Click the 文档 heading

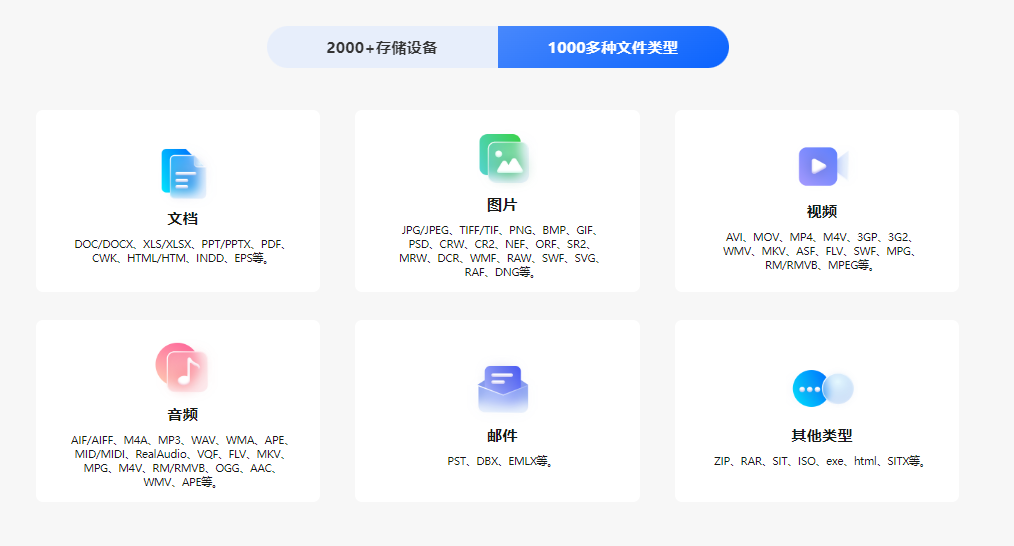tap(183, 219)
